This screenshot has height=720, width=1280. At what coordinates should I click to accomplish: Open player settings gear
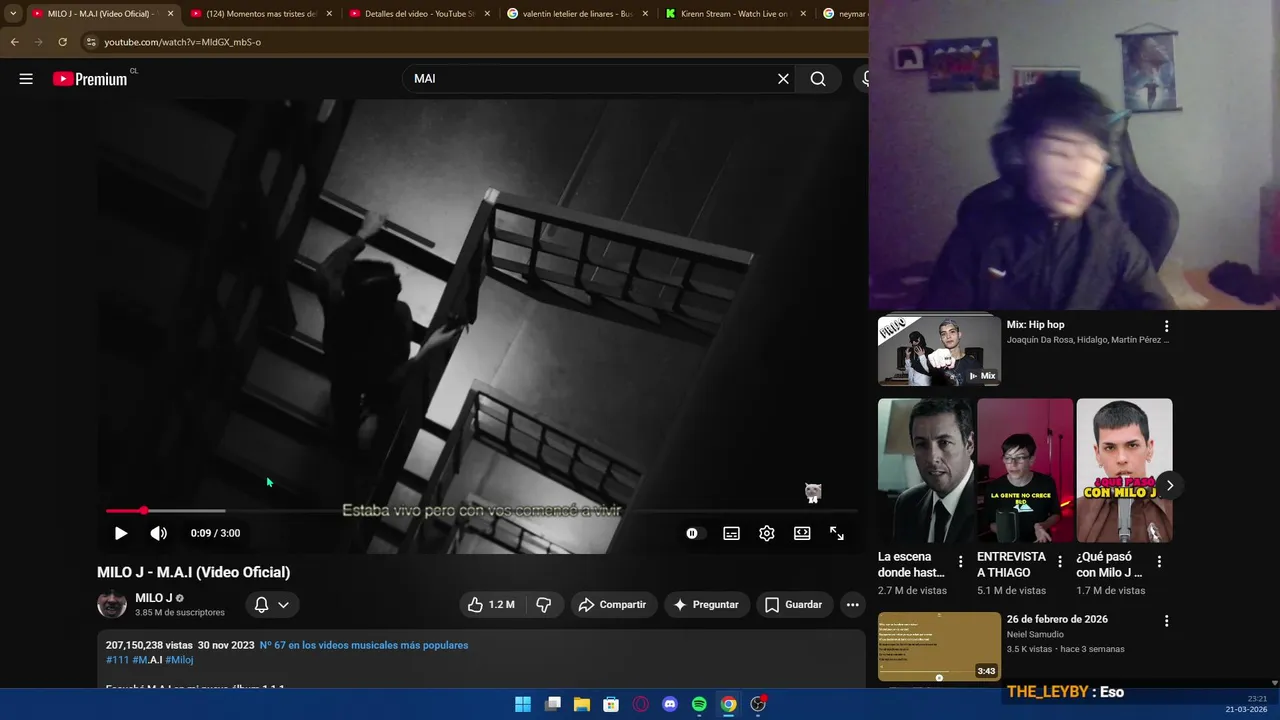tap(767, 533)
